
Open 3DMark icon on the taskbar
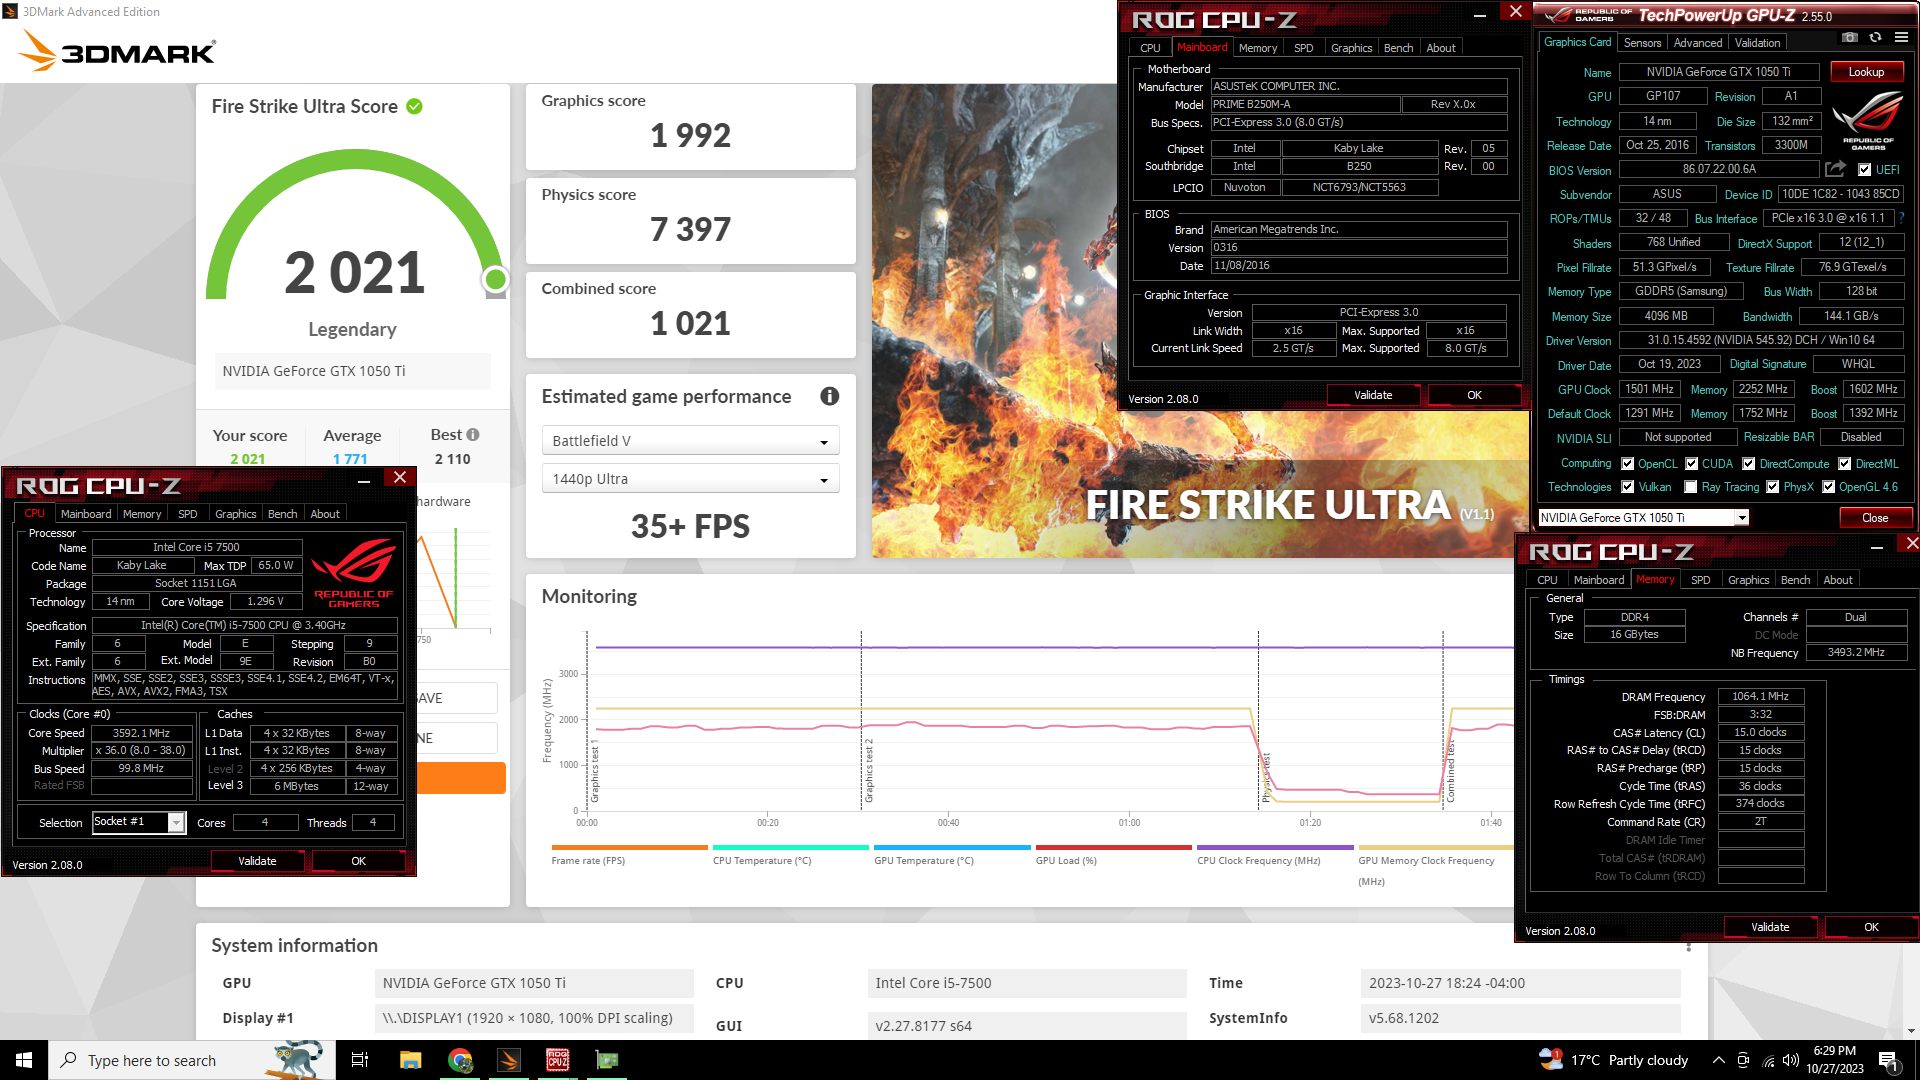click(x=509, y=1060)
